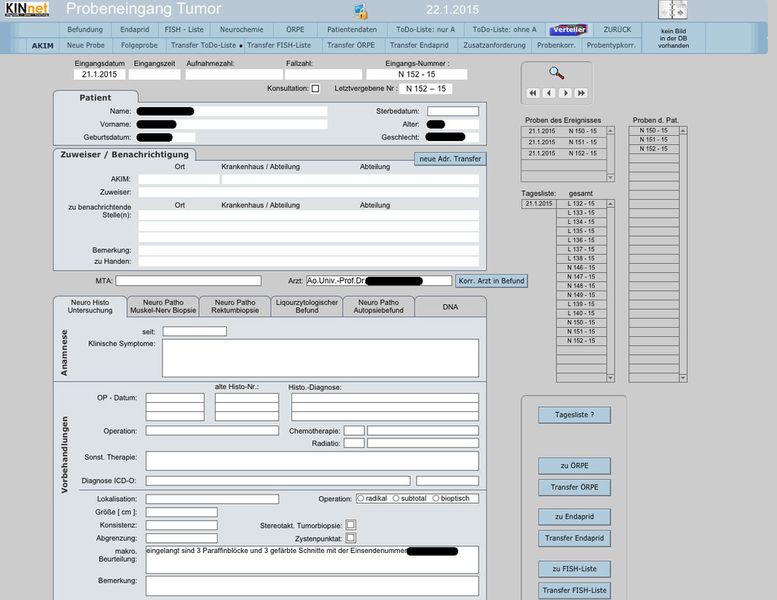Select L 137 - 15 in Tagesliste
The width and height of the screenshot is (777, 600).
tap(581, 249)
